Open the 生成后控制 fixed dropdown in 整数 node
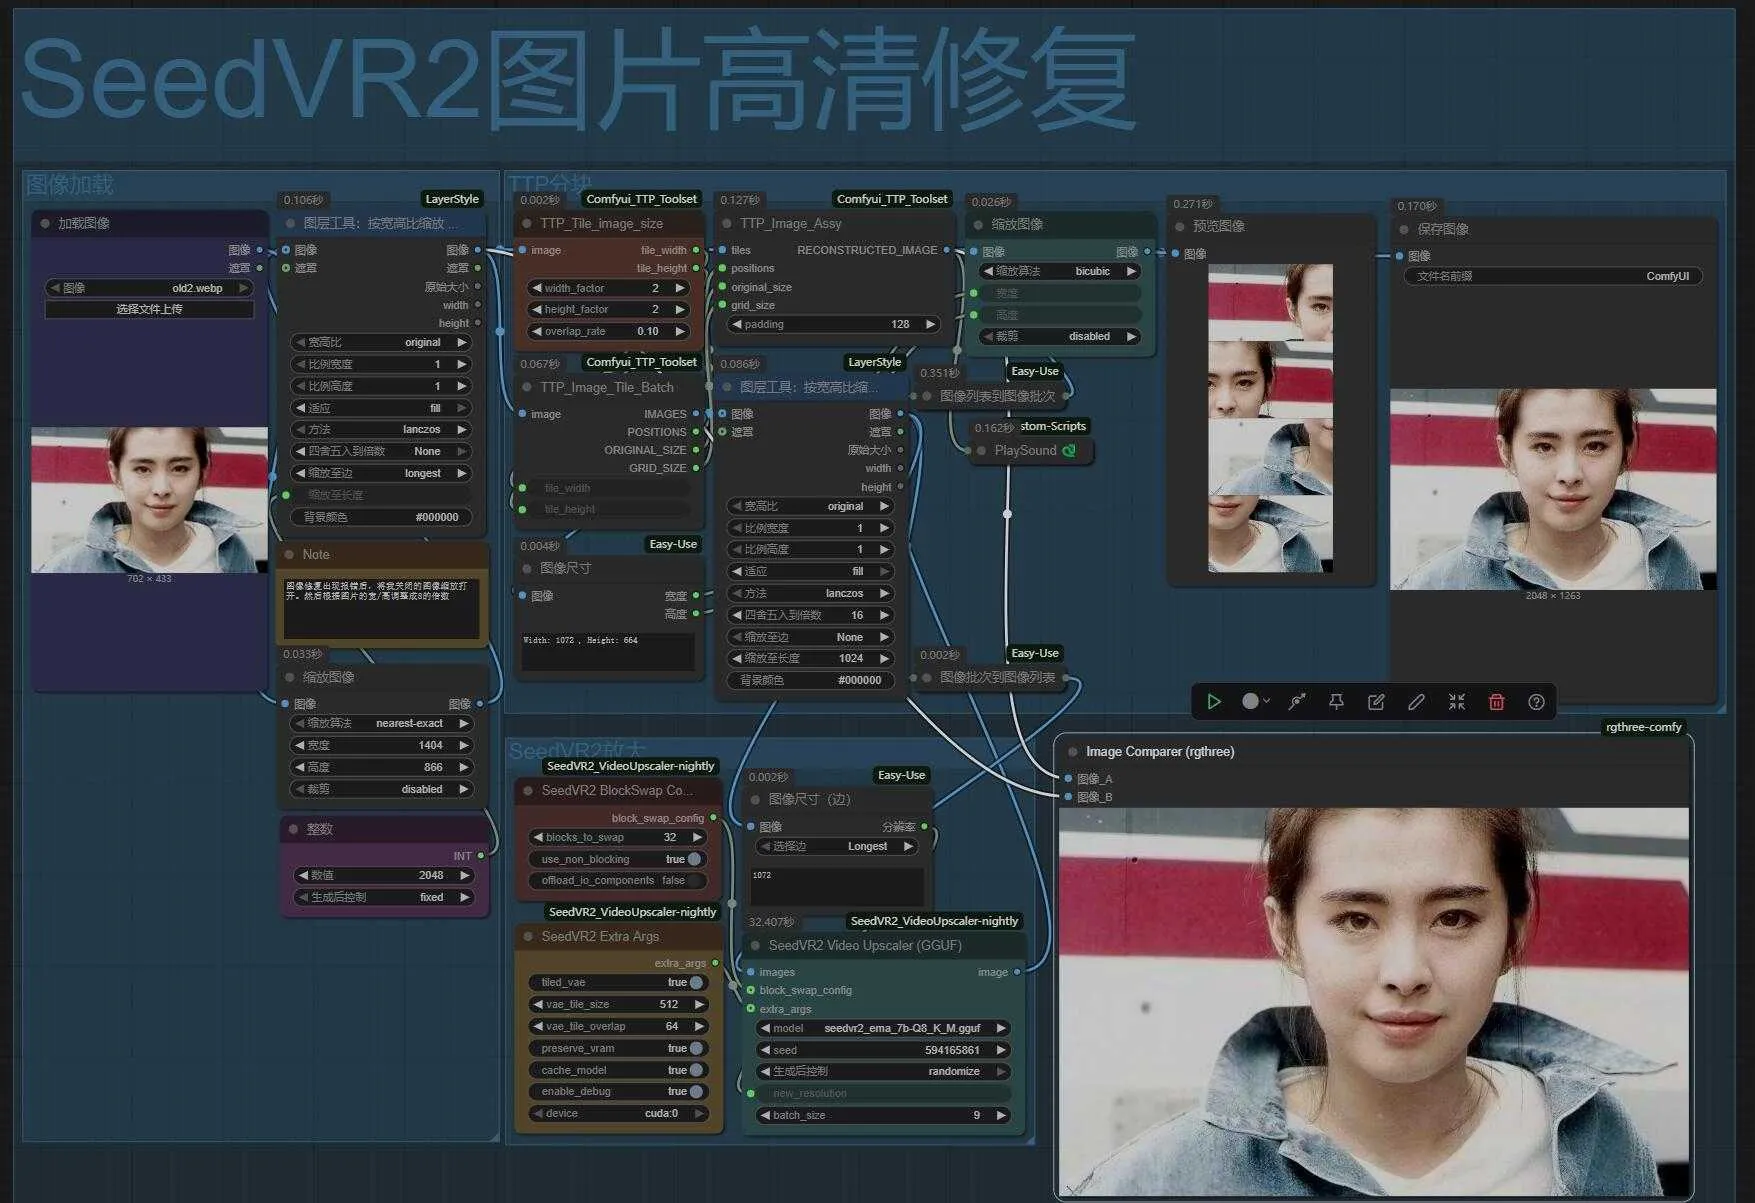 coord(383,897)
